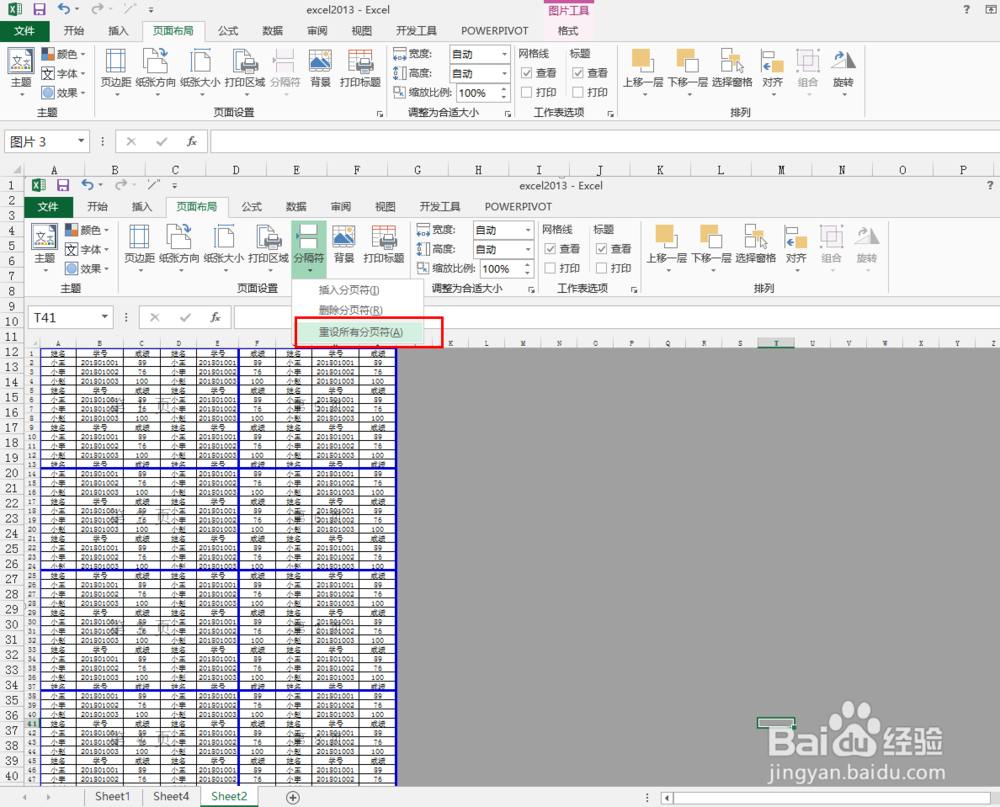
Task: Toggle 标题 查看 checkbox in embedded picture
Action: coord(601,249)
